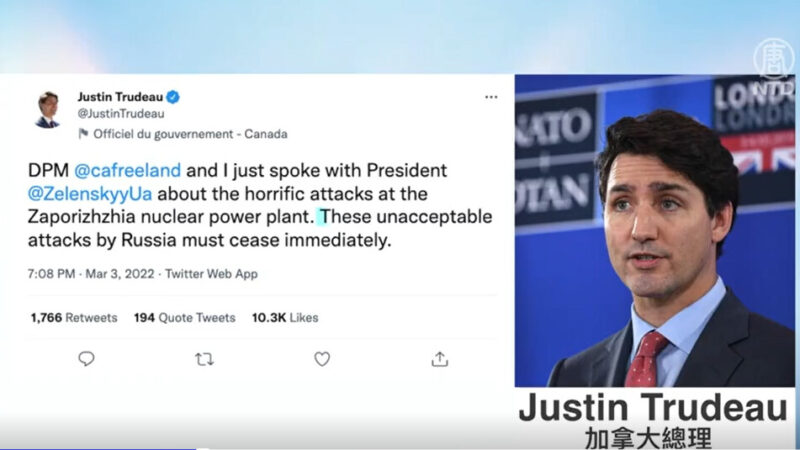Click the blue verified badge

173,96
